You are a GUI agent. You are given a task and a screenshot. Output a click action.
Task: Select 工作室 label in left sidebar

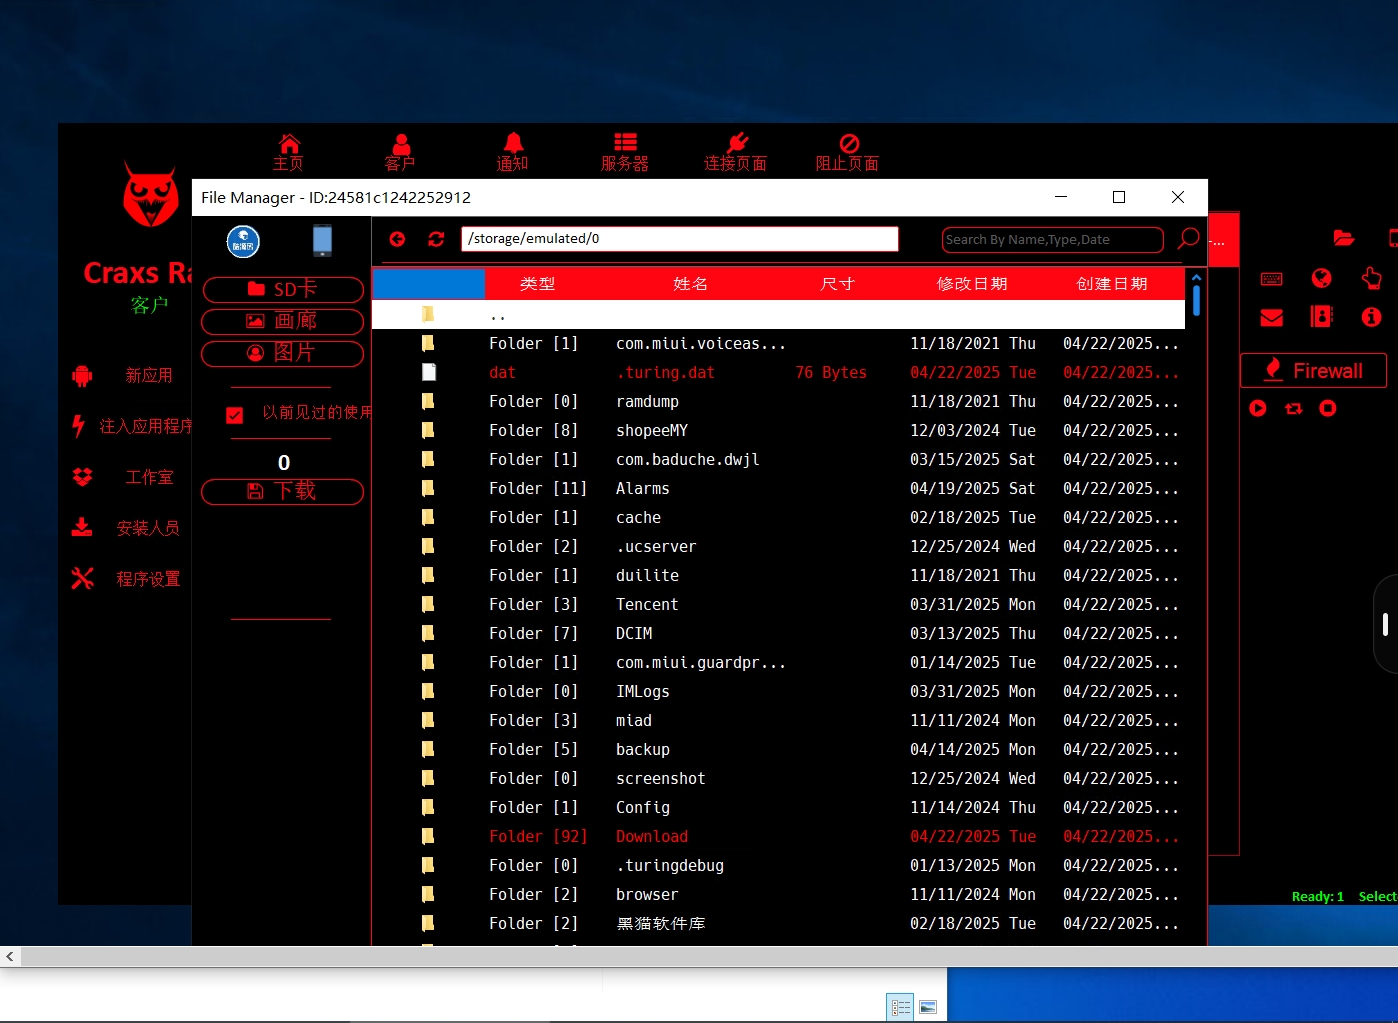[x=149, y=477]
